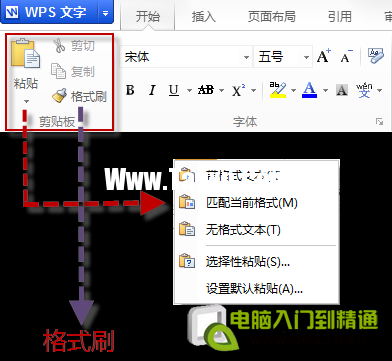The height and width of the screenshot is (361, 392).
Task: Choose 无格式文本(T) paste option
Action: (256, 230)
